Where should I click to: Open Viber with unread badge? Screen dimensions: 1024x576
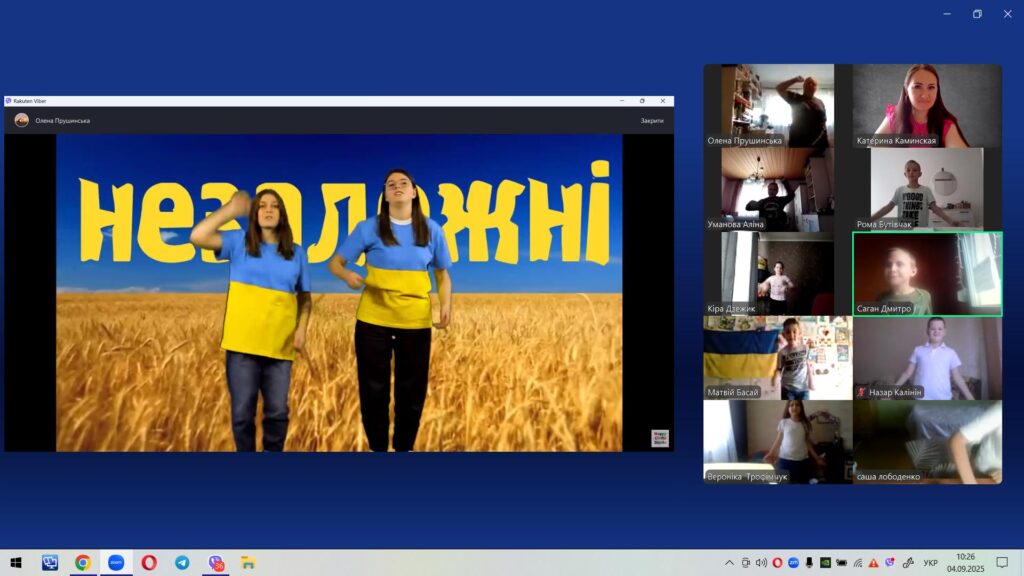pyautogui.click(x=216, y=562)
